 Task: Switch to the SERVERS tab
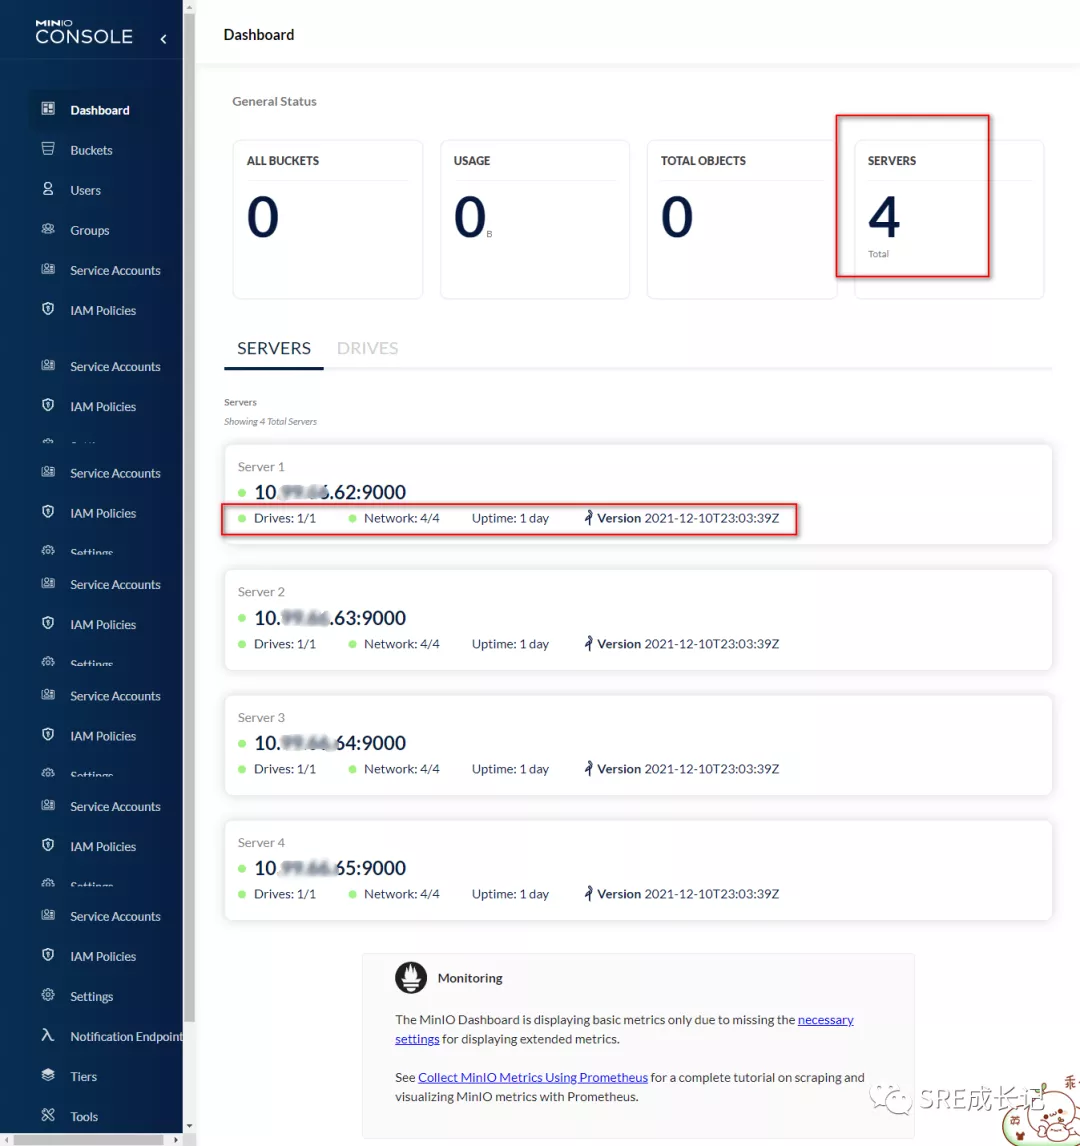[x=274, y=348]
